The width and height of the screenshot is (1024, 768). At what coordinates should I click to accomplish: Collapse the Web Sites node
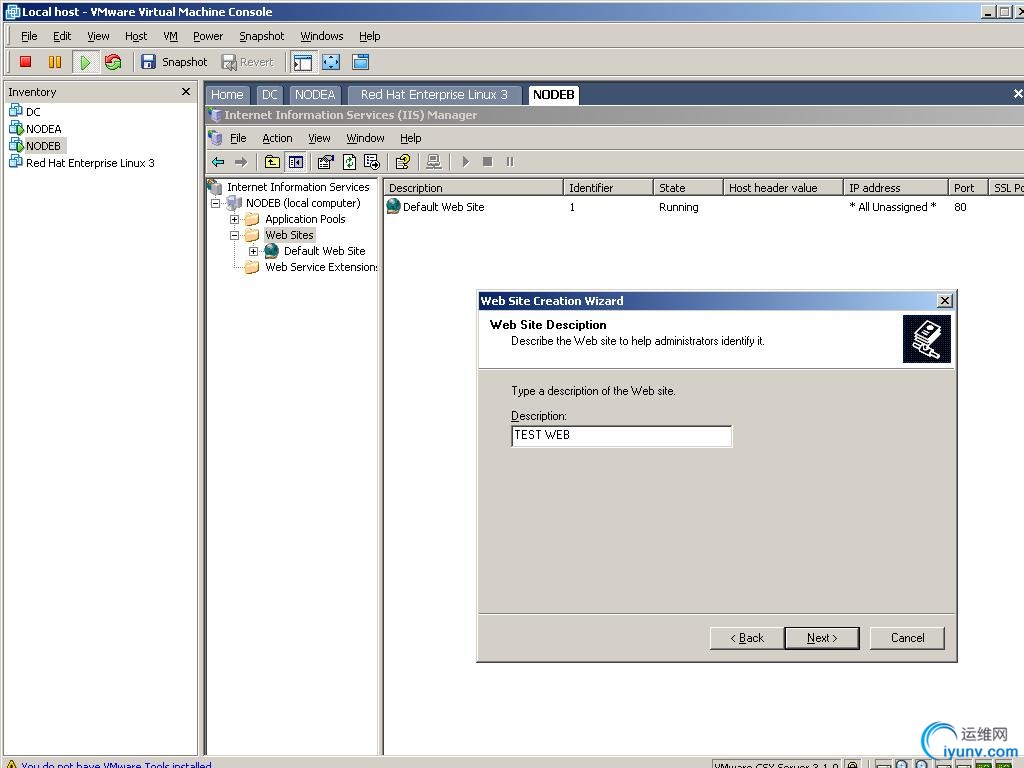(x=234, y=235)
